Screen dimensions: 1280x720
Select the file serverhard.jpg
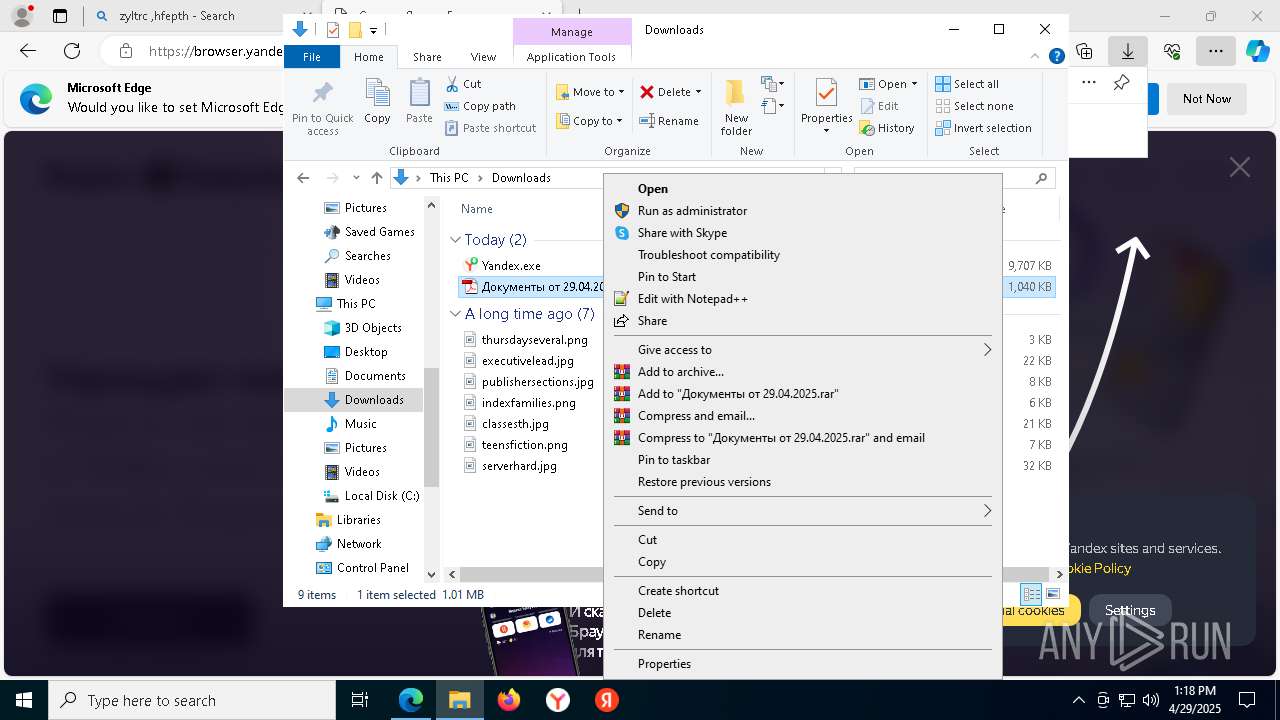(519, 466)
